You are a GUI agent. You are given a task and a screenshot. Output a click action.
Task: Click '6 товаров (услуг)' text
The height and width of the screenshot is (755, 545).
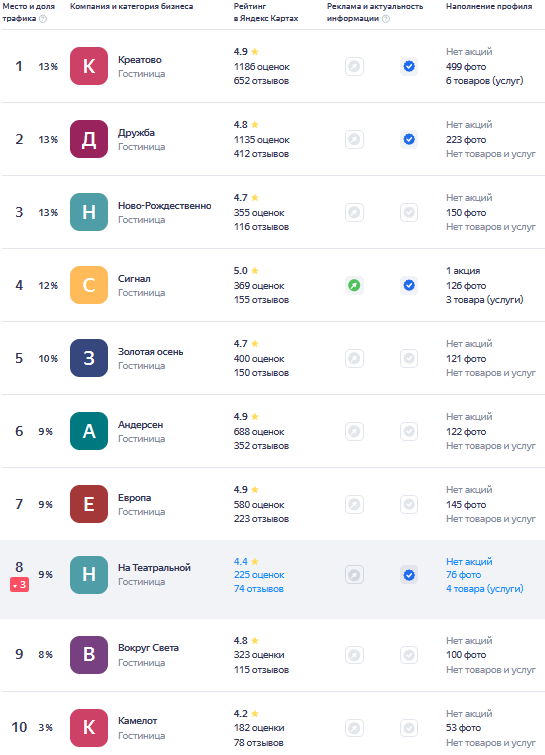(x=484, y=81)
